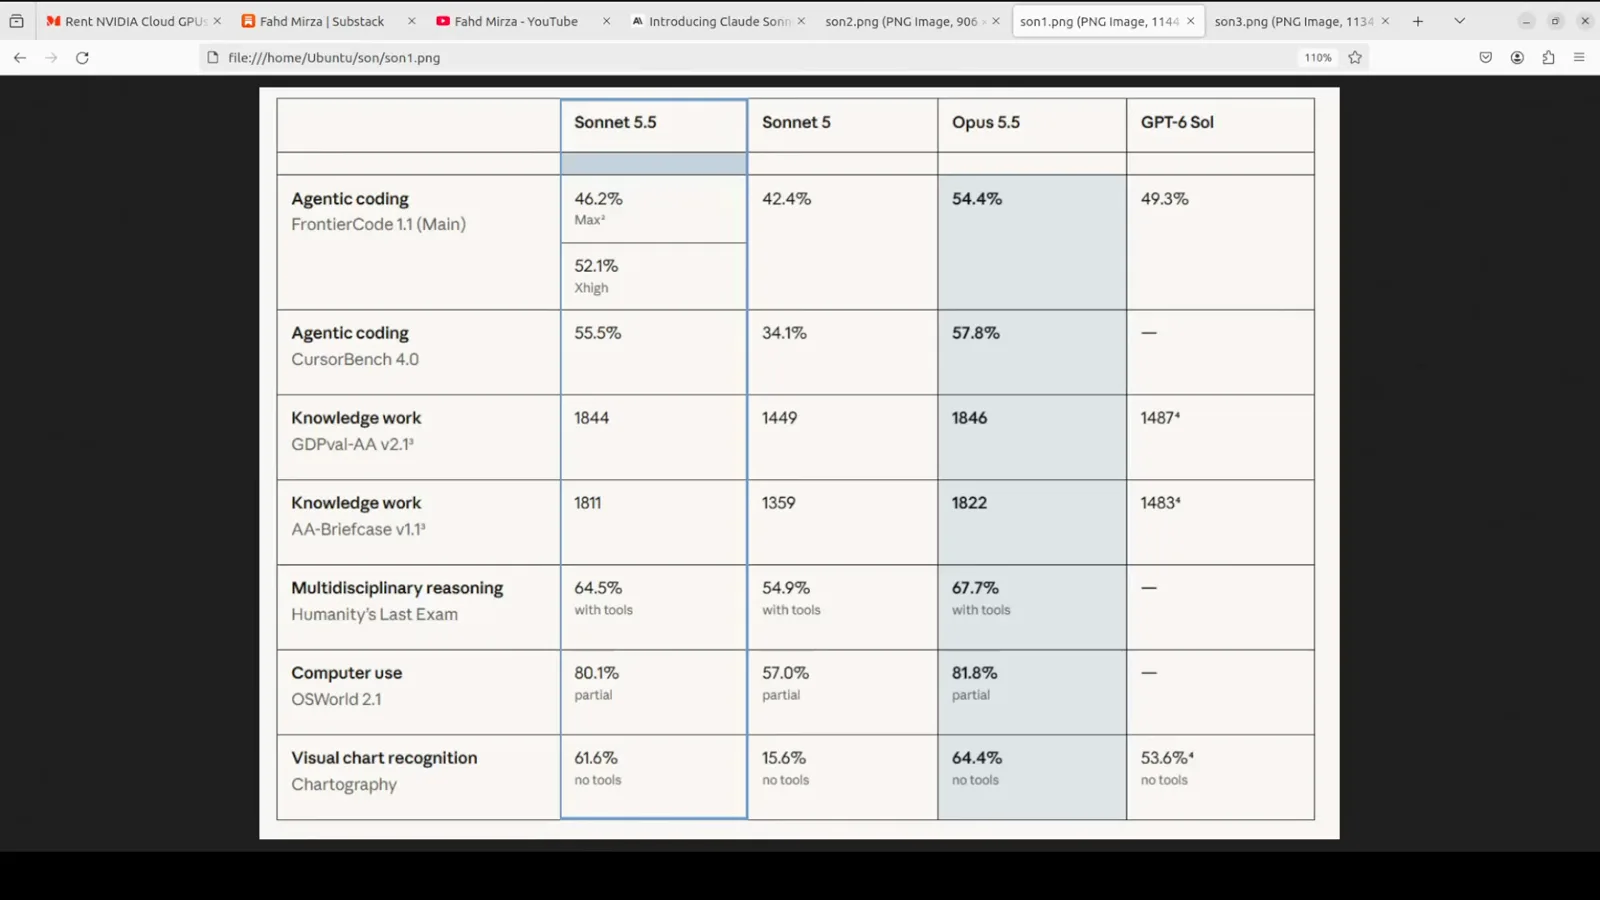The height and width of the screenshot is (900, 1600).
Task: Click the address bar file URL
Action: coord(334,58)
